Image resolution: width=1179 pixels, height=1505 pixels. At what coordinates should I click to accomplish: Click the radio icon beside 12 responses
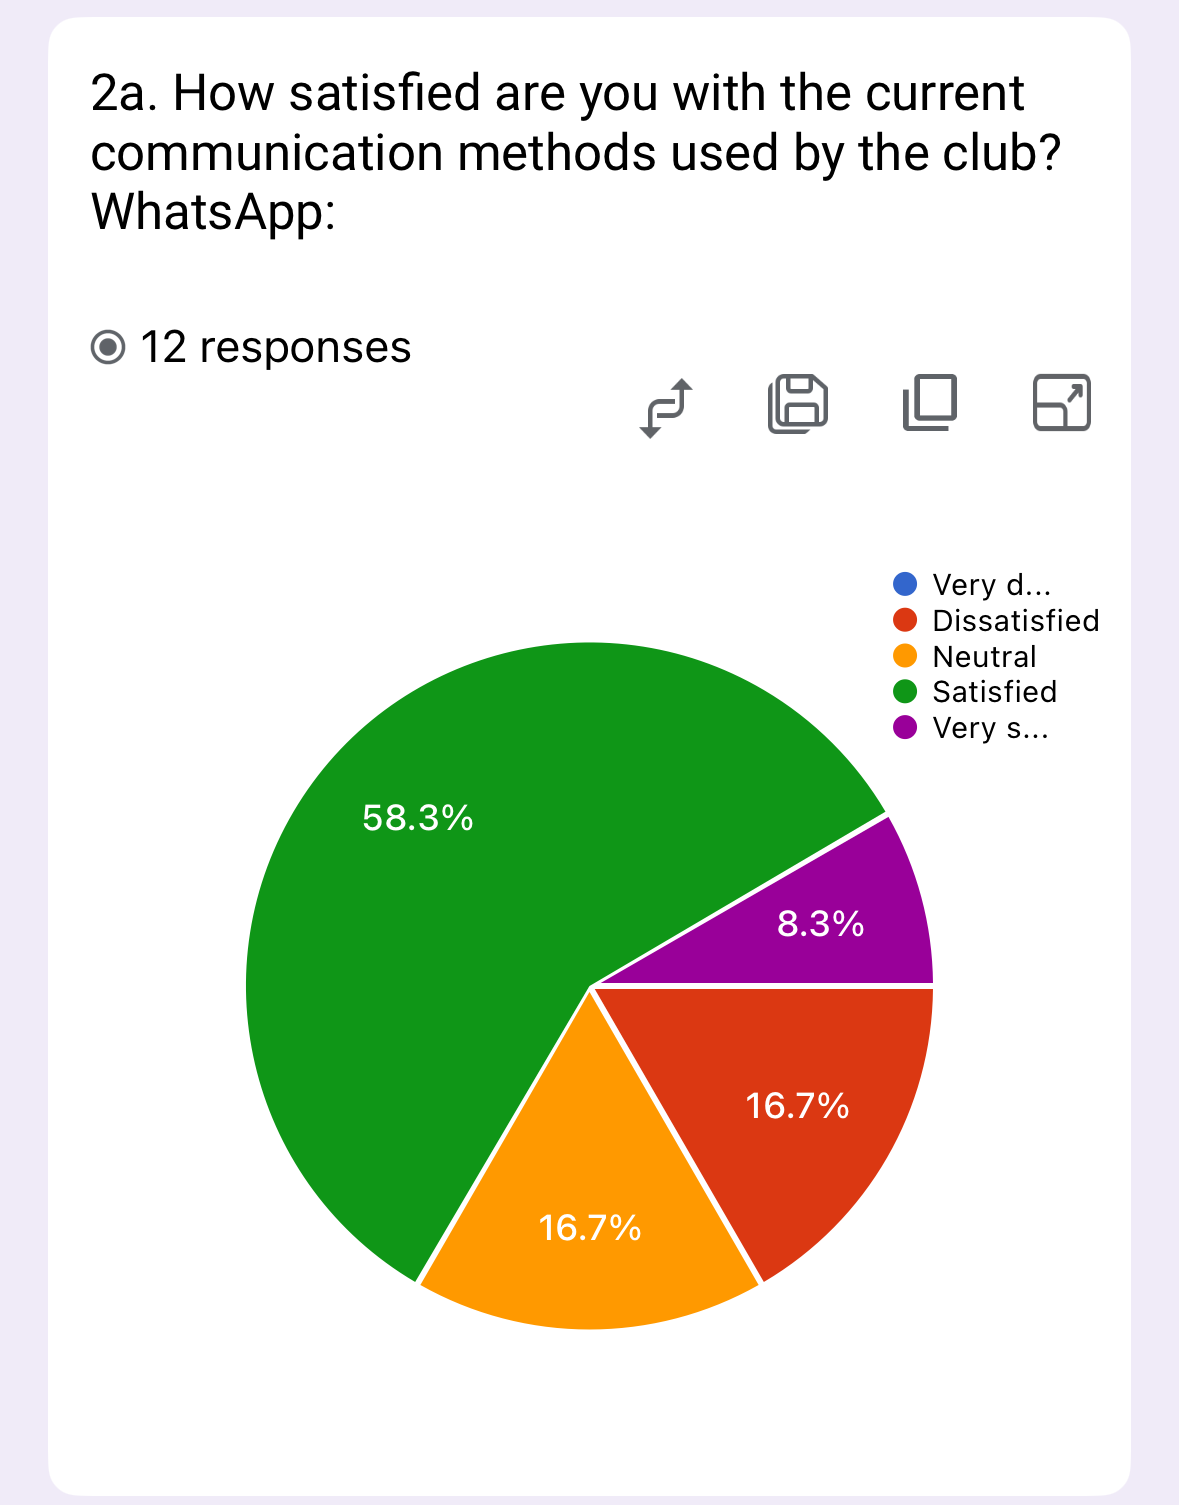[x=108, y=348]
